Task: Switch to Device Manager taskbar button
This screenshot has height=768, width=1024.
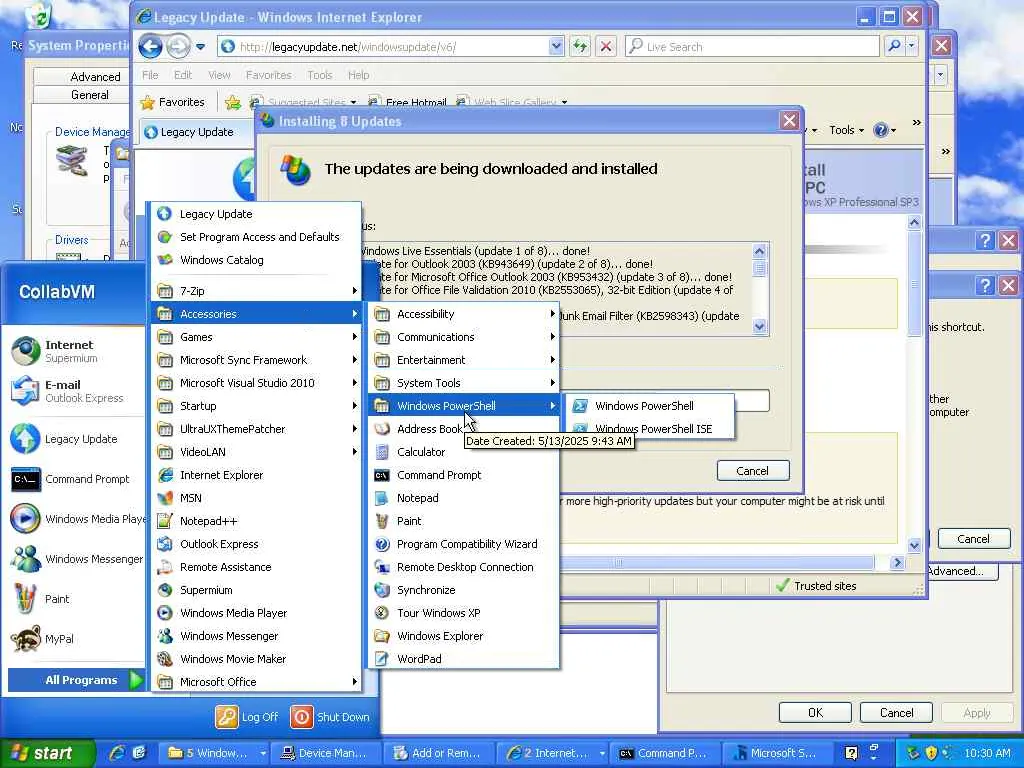Action: [324, 753]
